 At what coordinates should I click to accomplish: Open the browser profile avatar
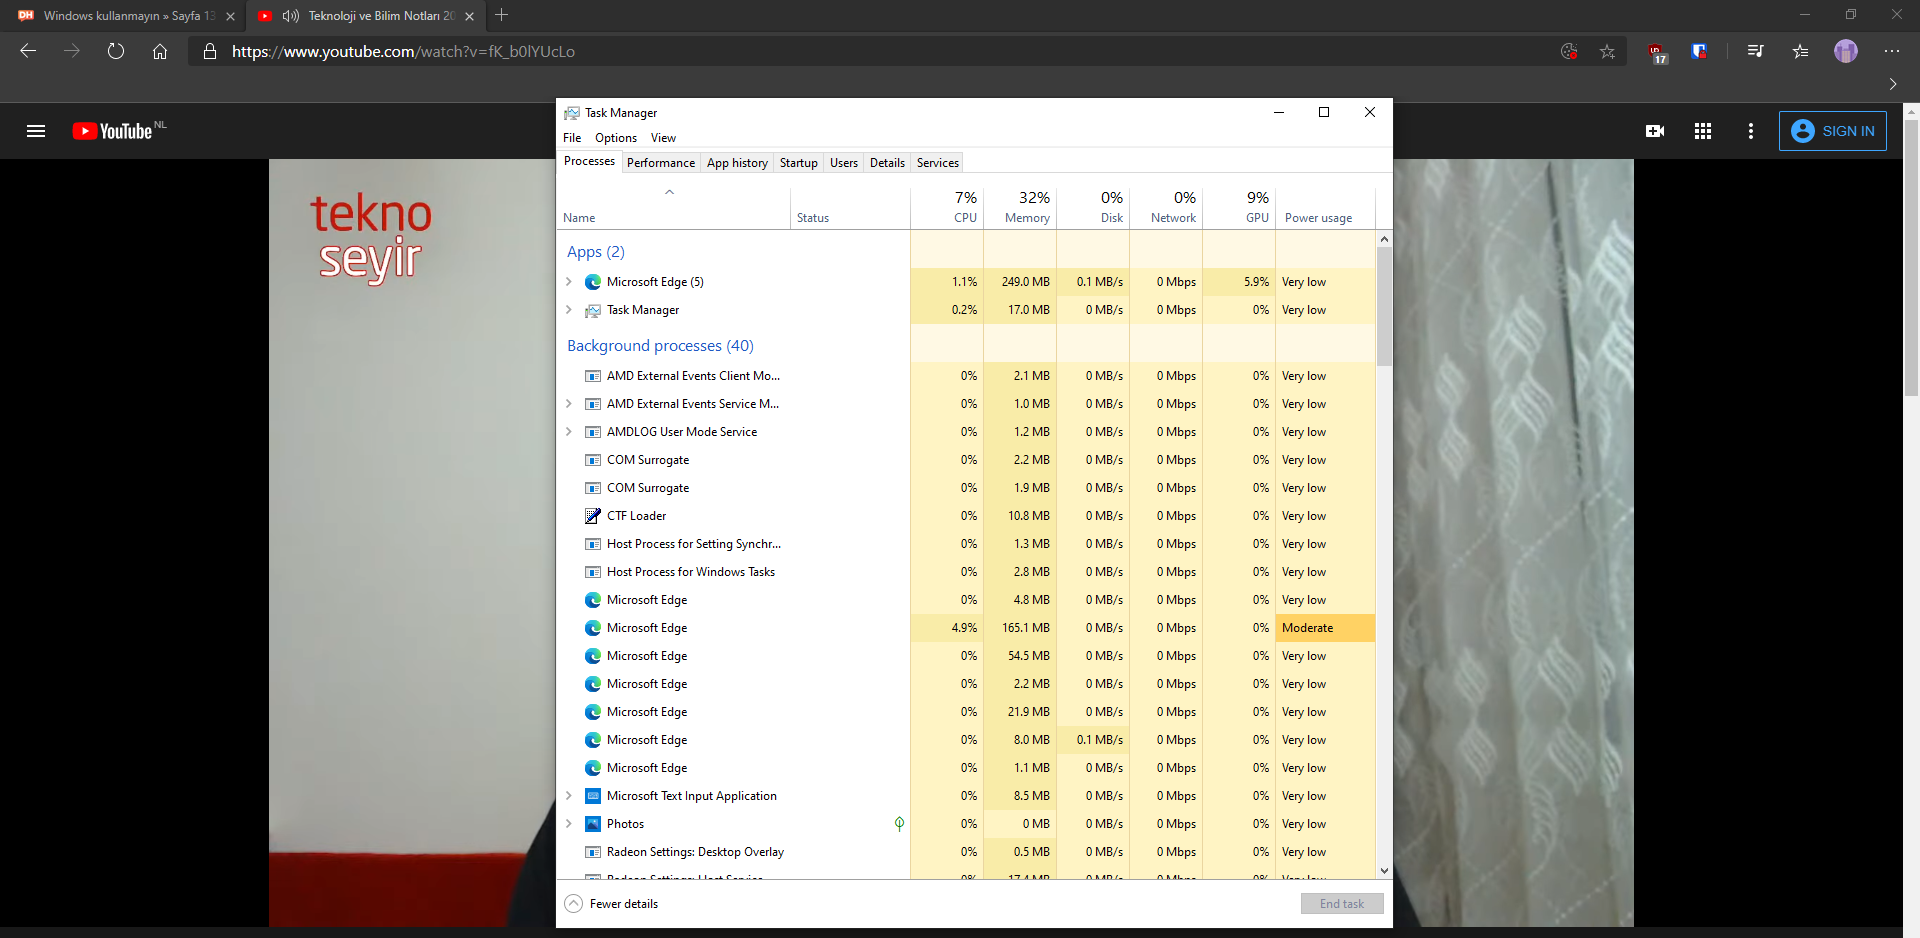tap(1846, 51)
